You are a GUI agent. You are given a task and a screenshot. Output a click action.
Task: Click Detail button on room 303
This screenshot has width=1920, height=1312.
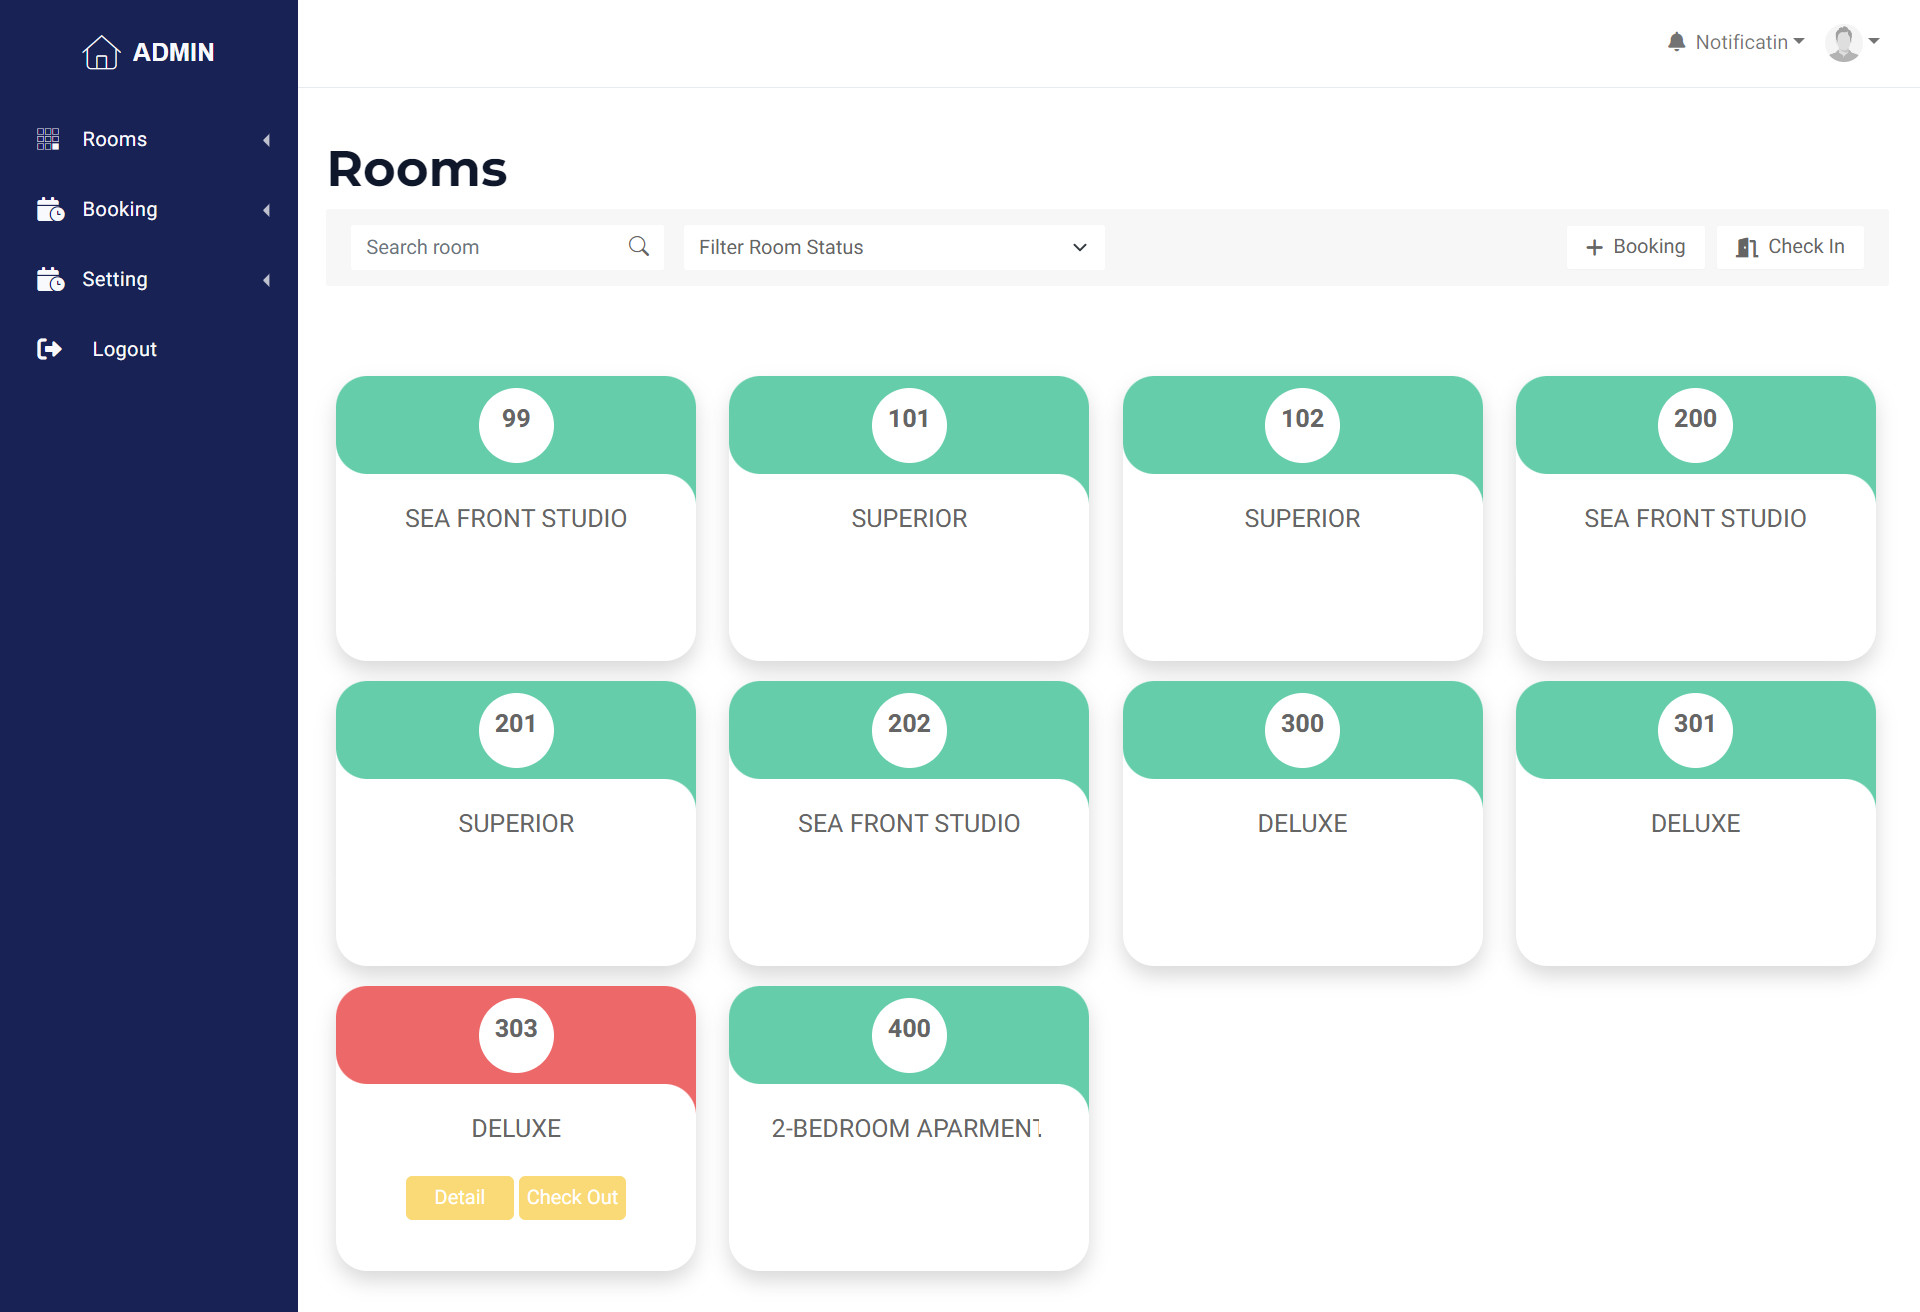[459, 1197]
